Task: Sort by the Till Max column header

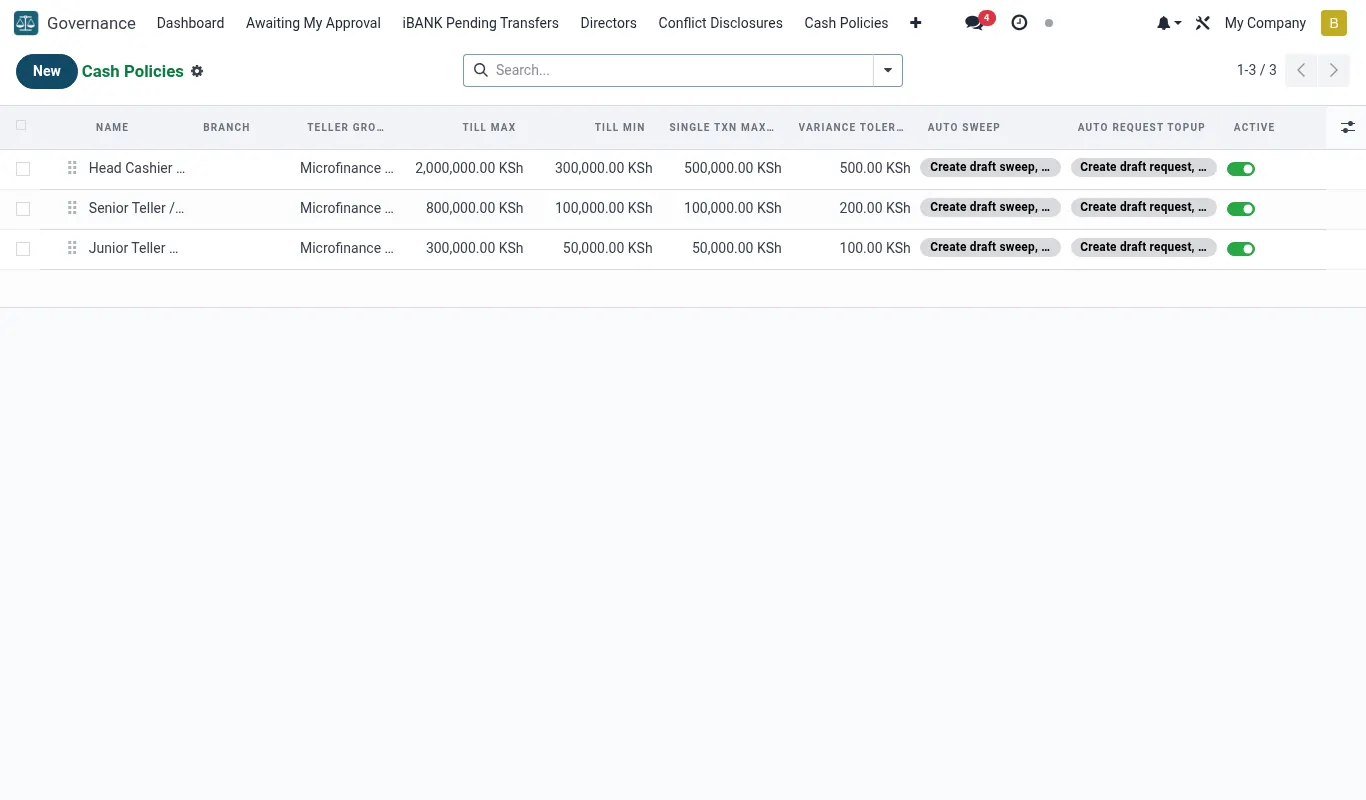Action: tap(489, 127)
